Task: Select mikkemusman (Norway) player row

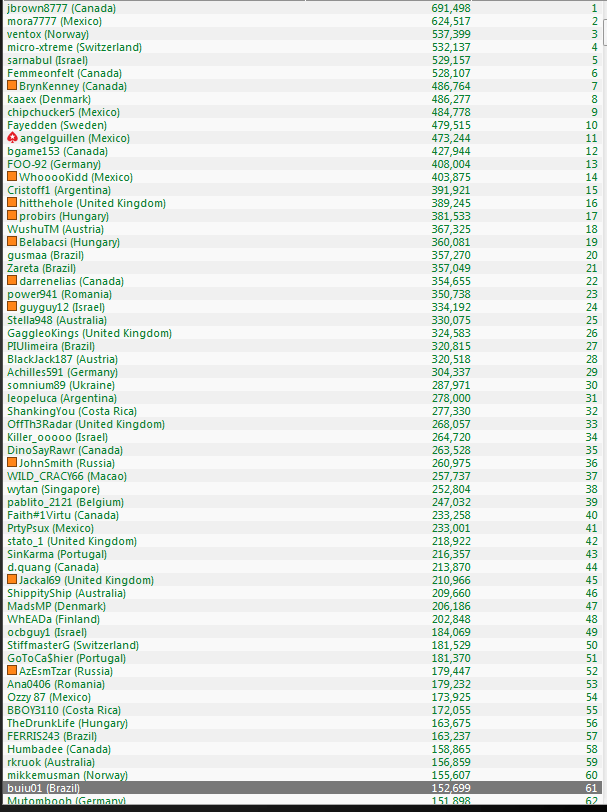Action: tap(302, 775)
